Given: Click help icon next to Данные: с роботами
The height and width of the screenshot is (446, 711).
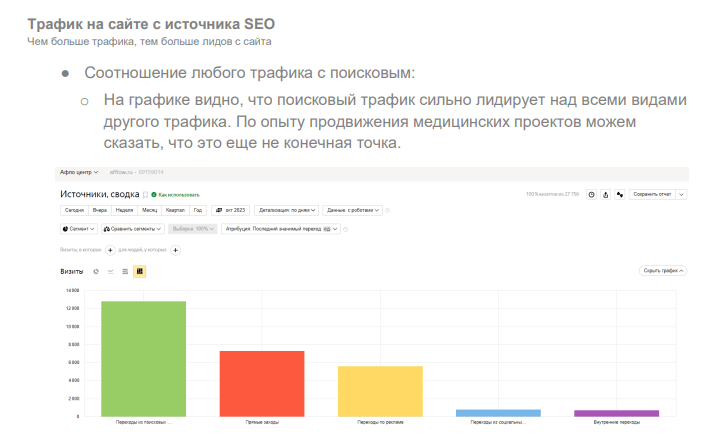Looking at the screenshot, I should click(387, 210).
